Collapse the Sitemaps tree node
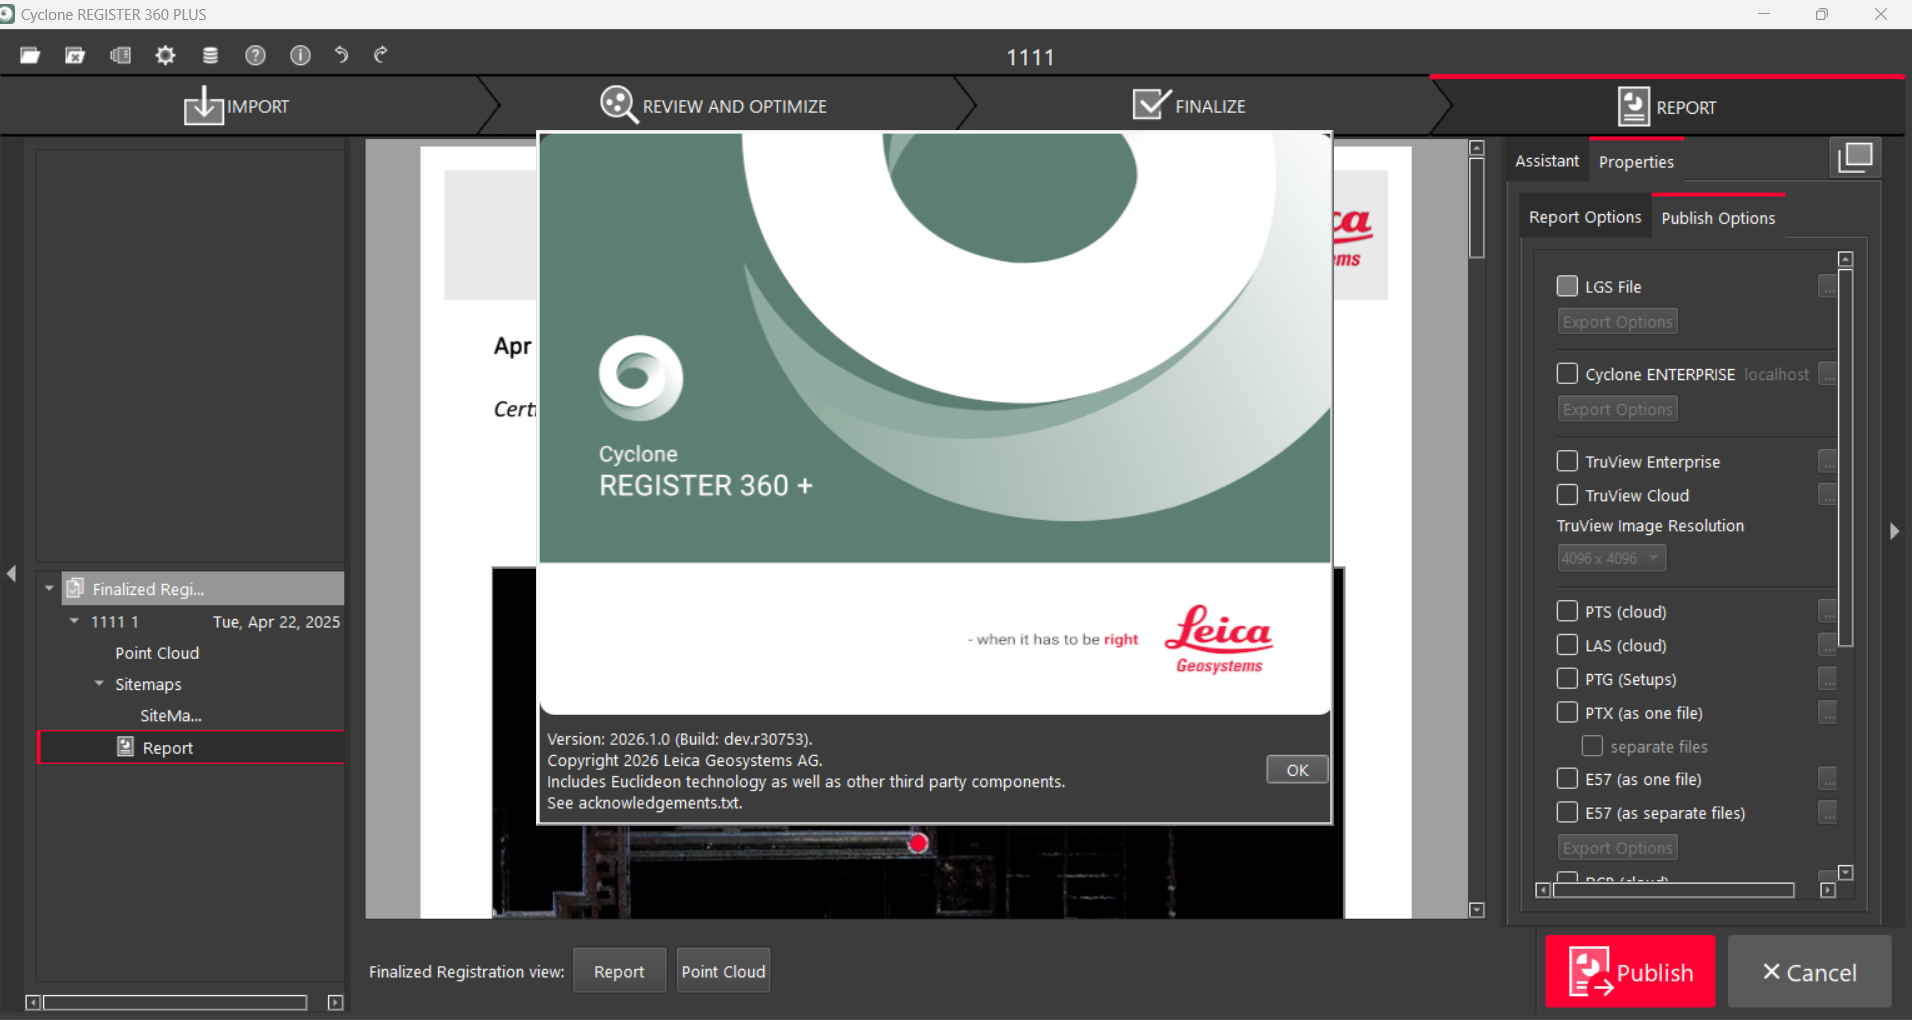 (99, 684)
